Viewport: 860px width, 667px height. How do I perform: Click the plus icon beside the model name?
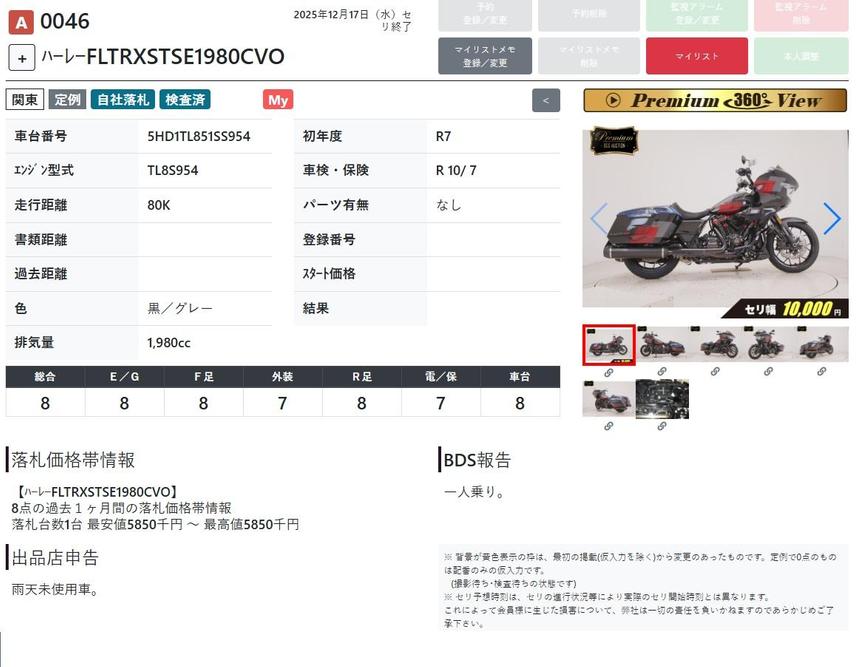(x=22, y=57)
